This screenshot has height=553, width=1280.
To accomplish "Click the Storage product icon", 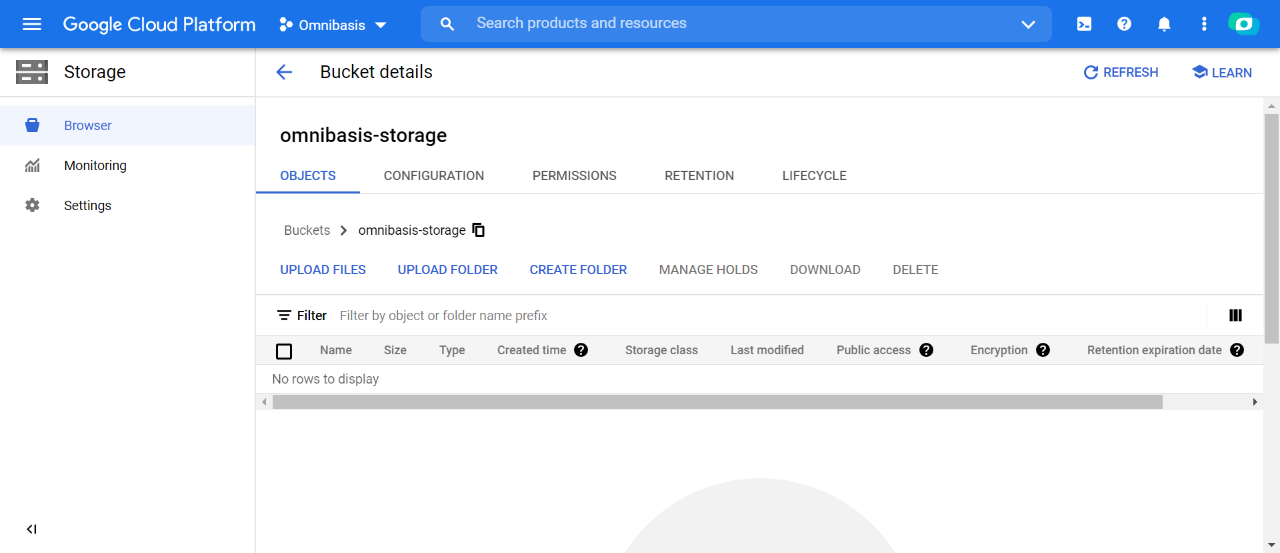I will point(32,72).
